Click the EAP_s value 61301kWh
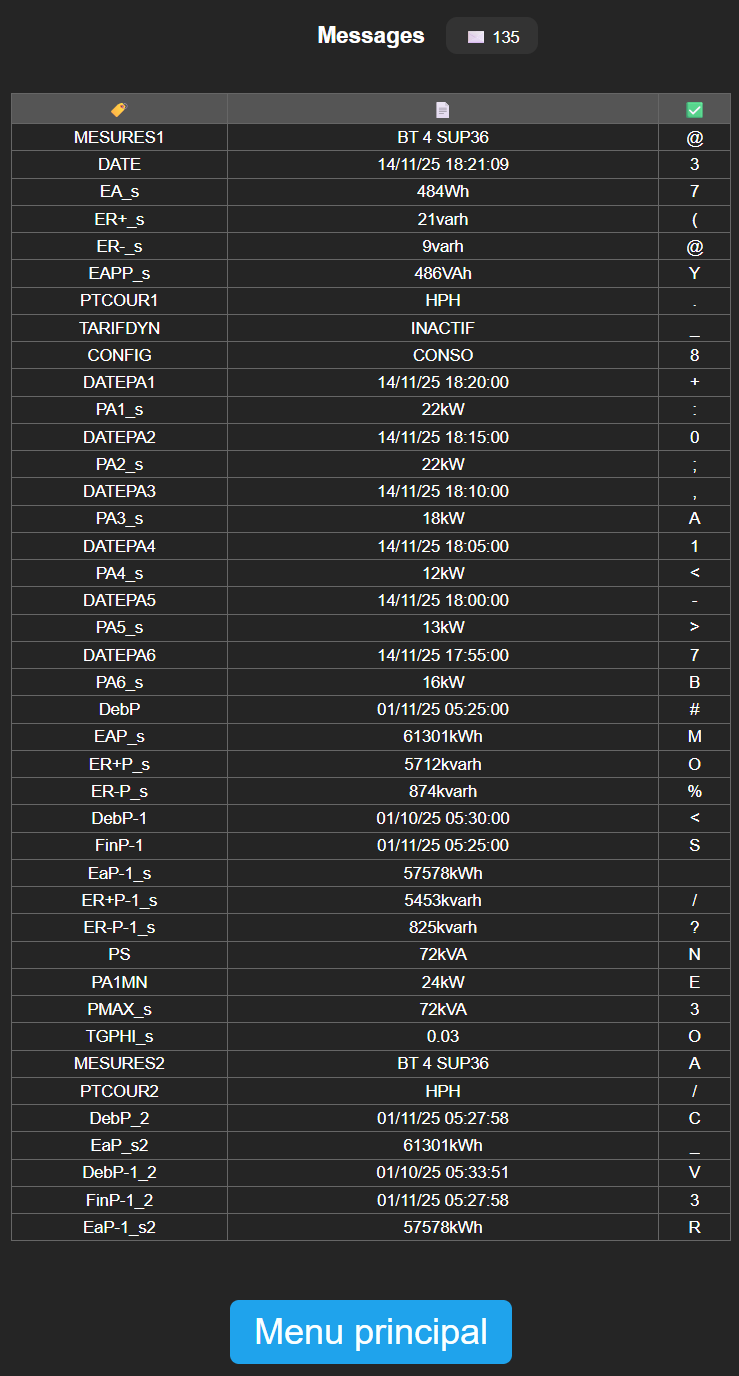This screenshot has height=1376, width=739. coord(443,736)
